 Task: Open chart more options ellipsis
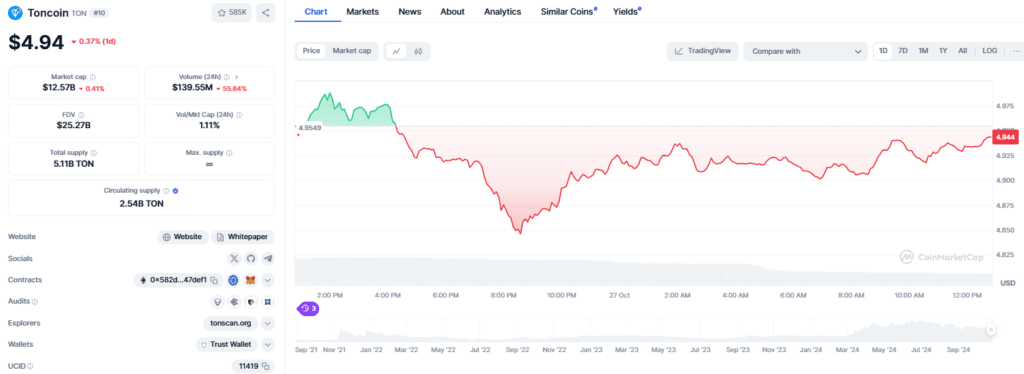1016,51
